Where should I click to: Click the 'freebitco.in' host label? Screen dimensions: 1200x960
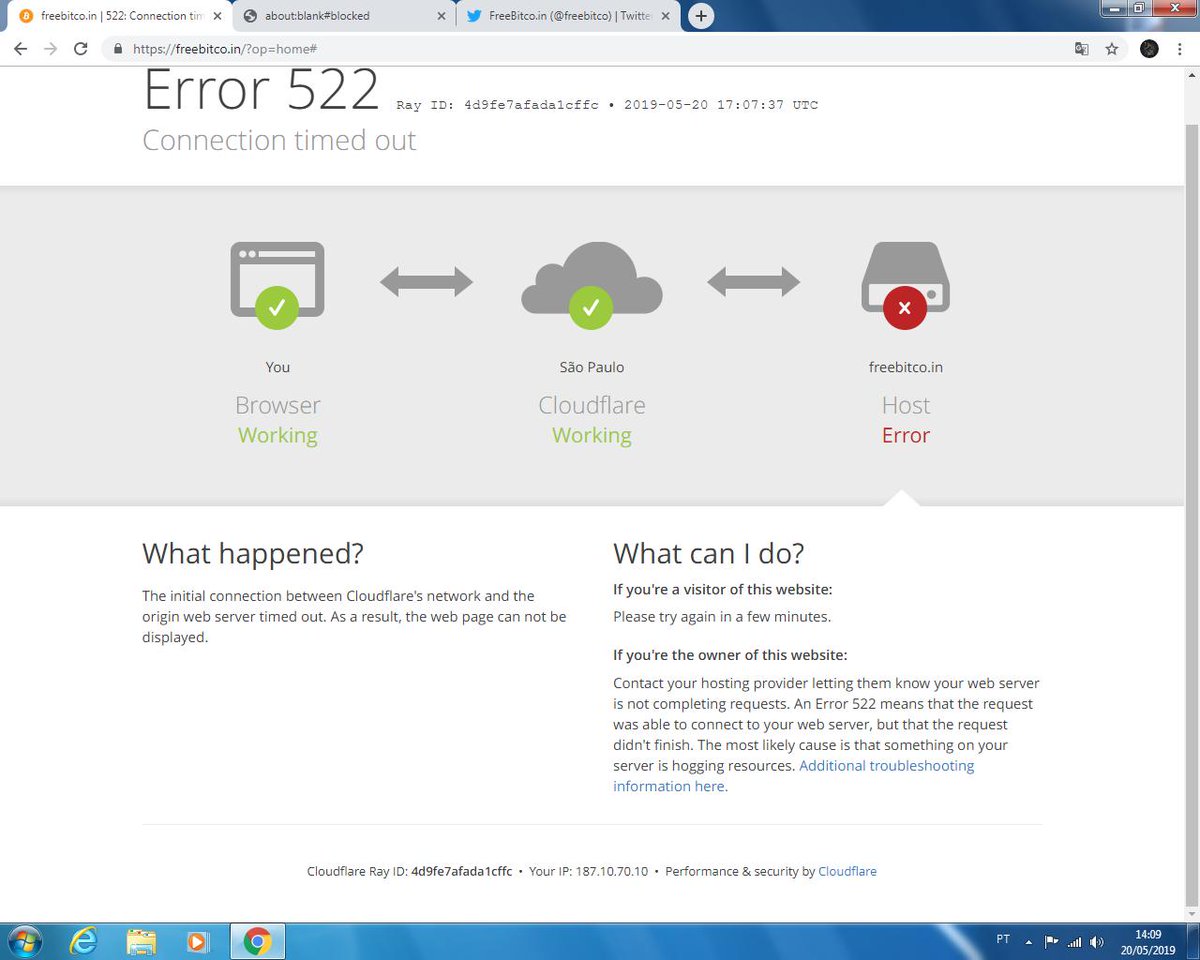tap(906, 367)
